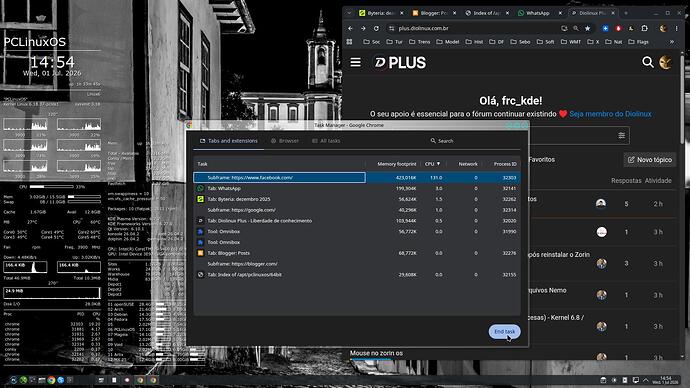This screenshot has width=690, height=388.
Task: Open the Extensions puzzle icon
Action: pos(644,28)
